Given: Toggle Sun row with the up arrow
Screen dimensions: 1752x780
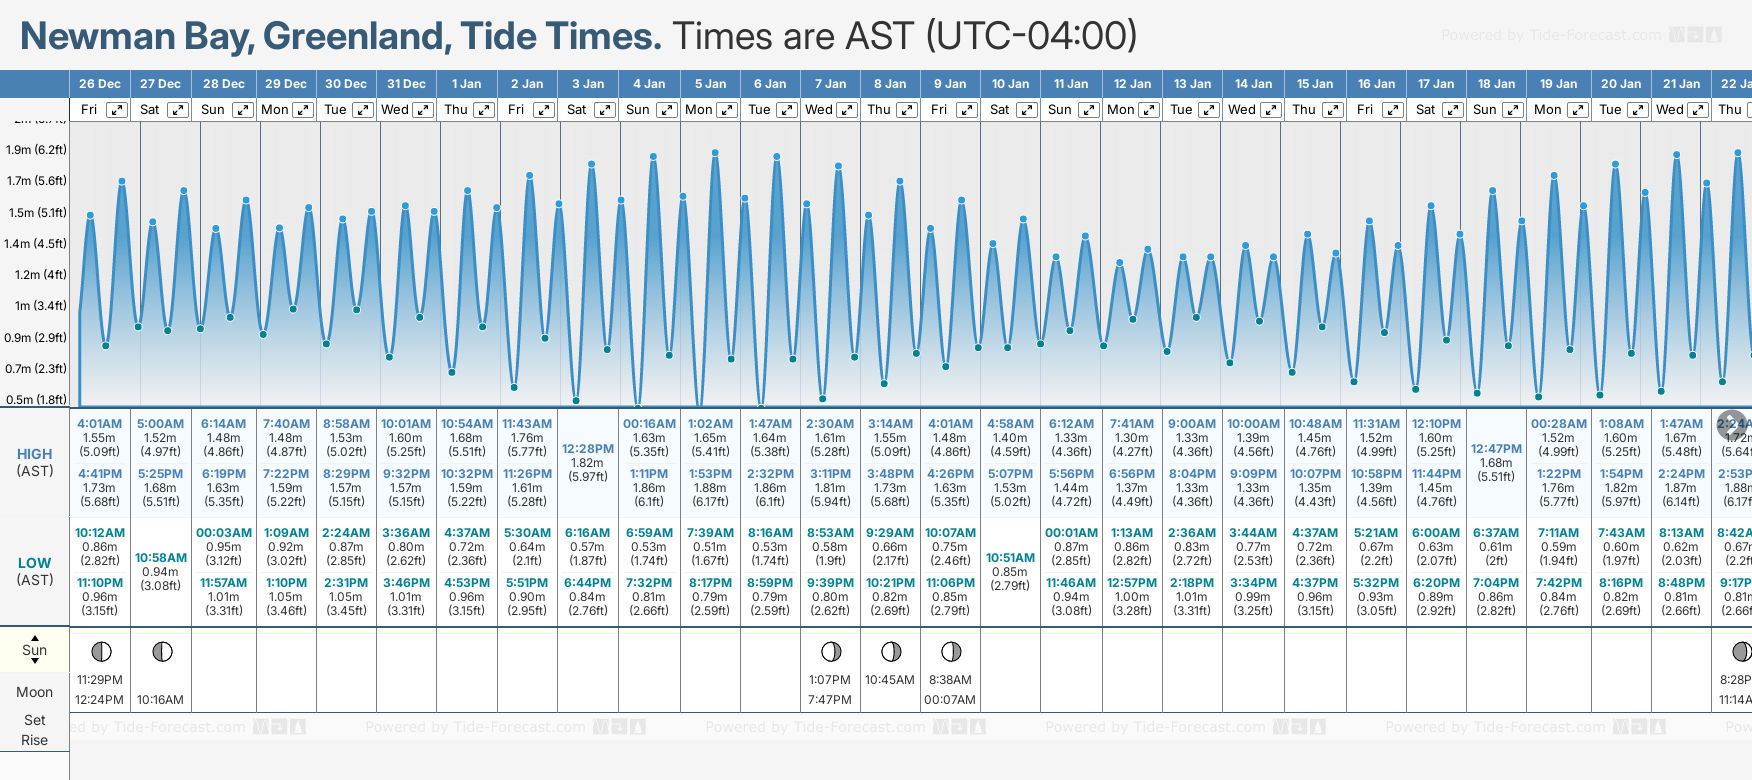Looking at the screenshot, I should [35, 637].
